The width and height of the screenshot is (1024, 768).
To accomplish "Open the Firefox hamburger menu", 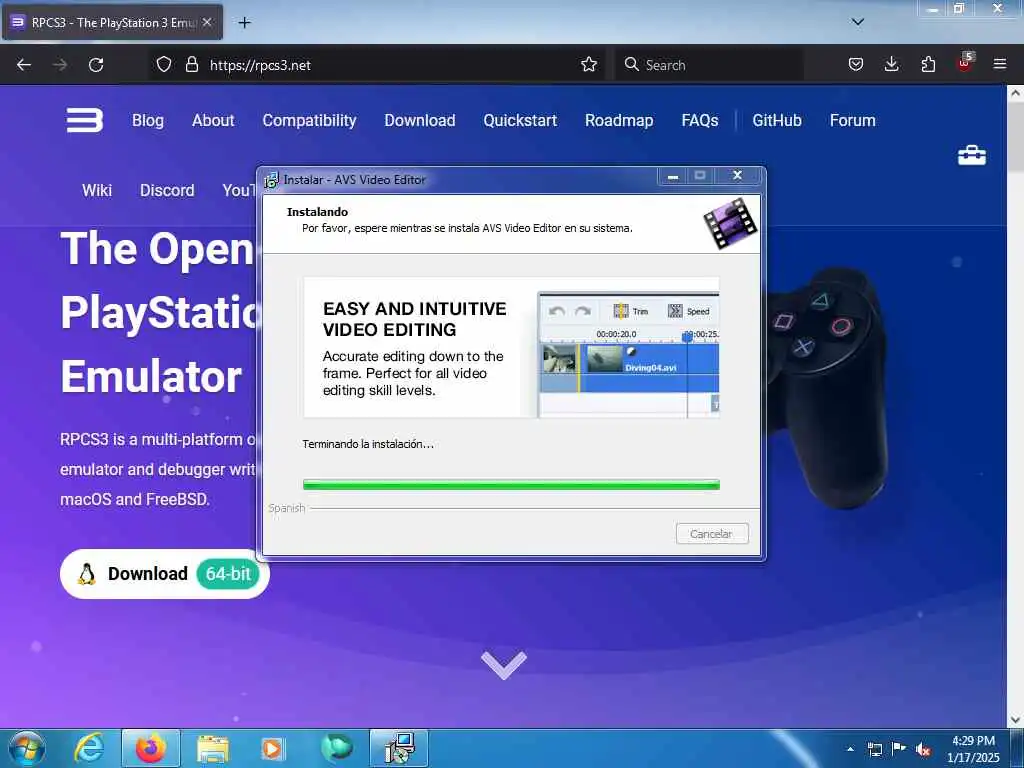I will click(x=1000, y=64).
